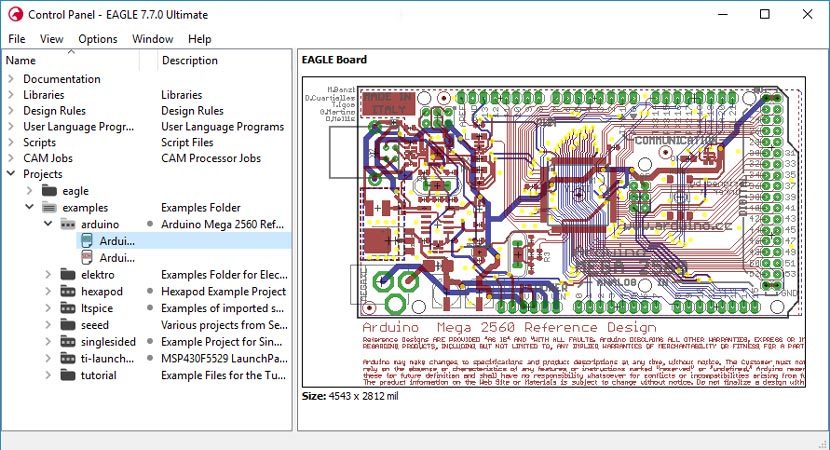Click the hexapod project folder icon
Viewport: 830px width, 450px height.
(x=68, y=291)
